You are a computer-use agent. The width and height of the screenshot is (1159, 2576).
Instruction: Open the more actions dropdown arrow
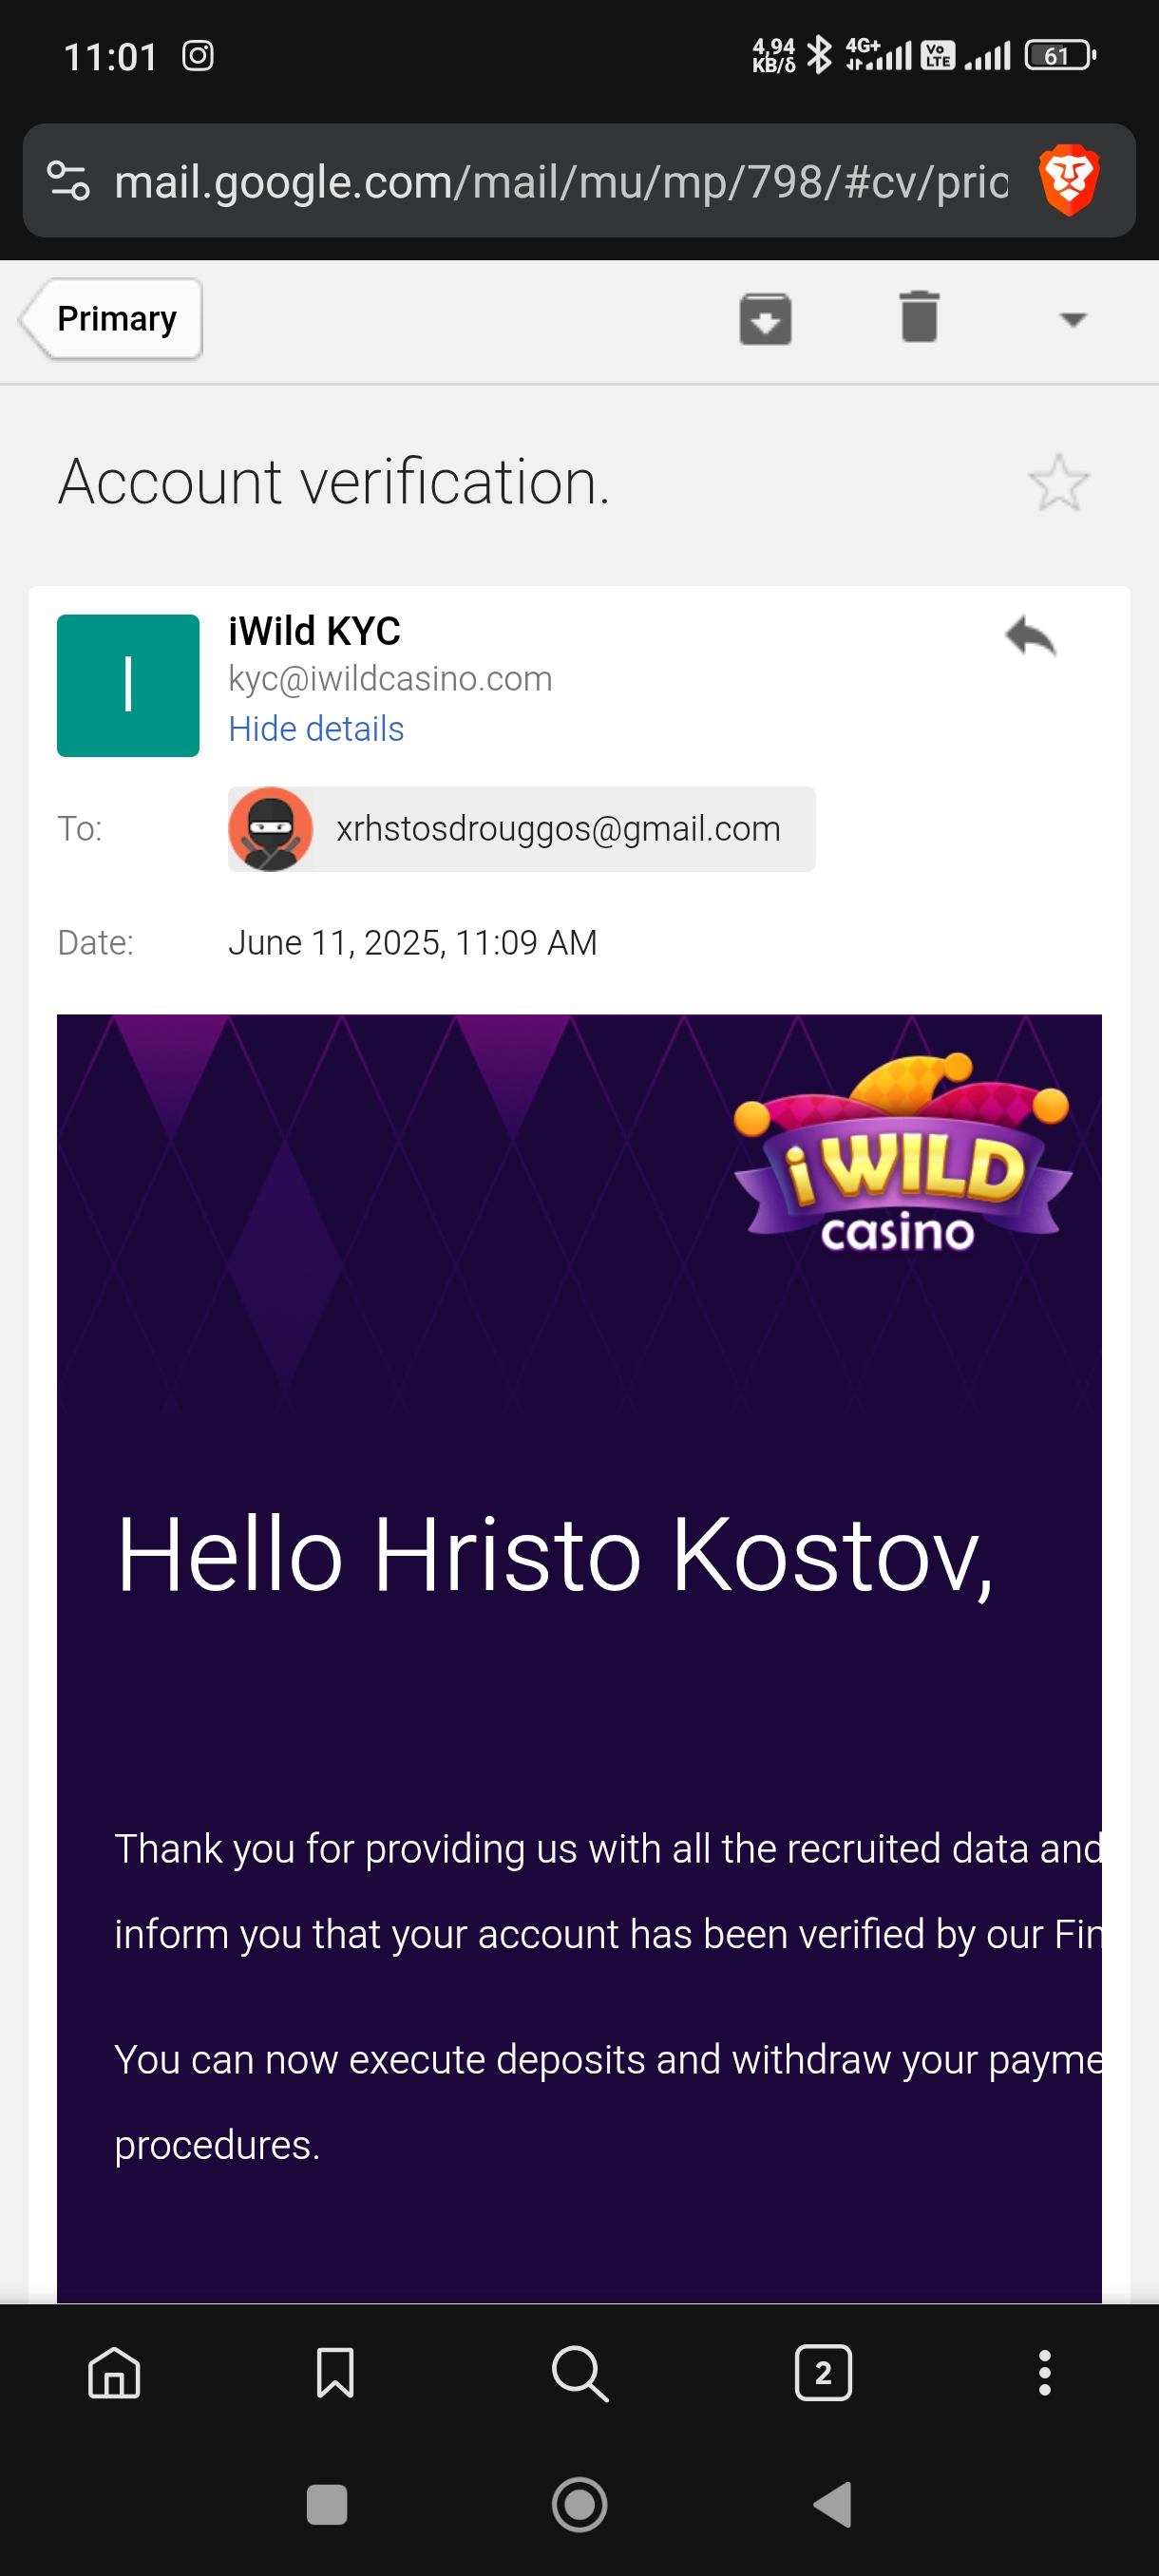click(x=1072, y=320)
